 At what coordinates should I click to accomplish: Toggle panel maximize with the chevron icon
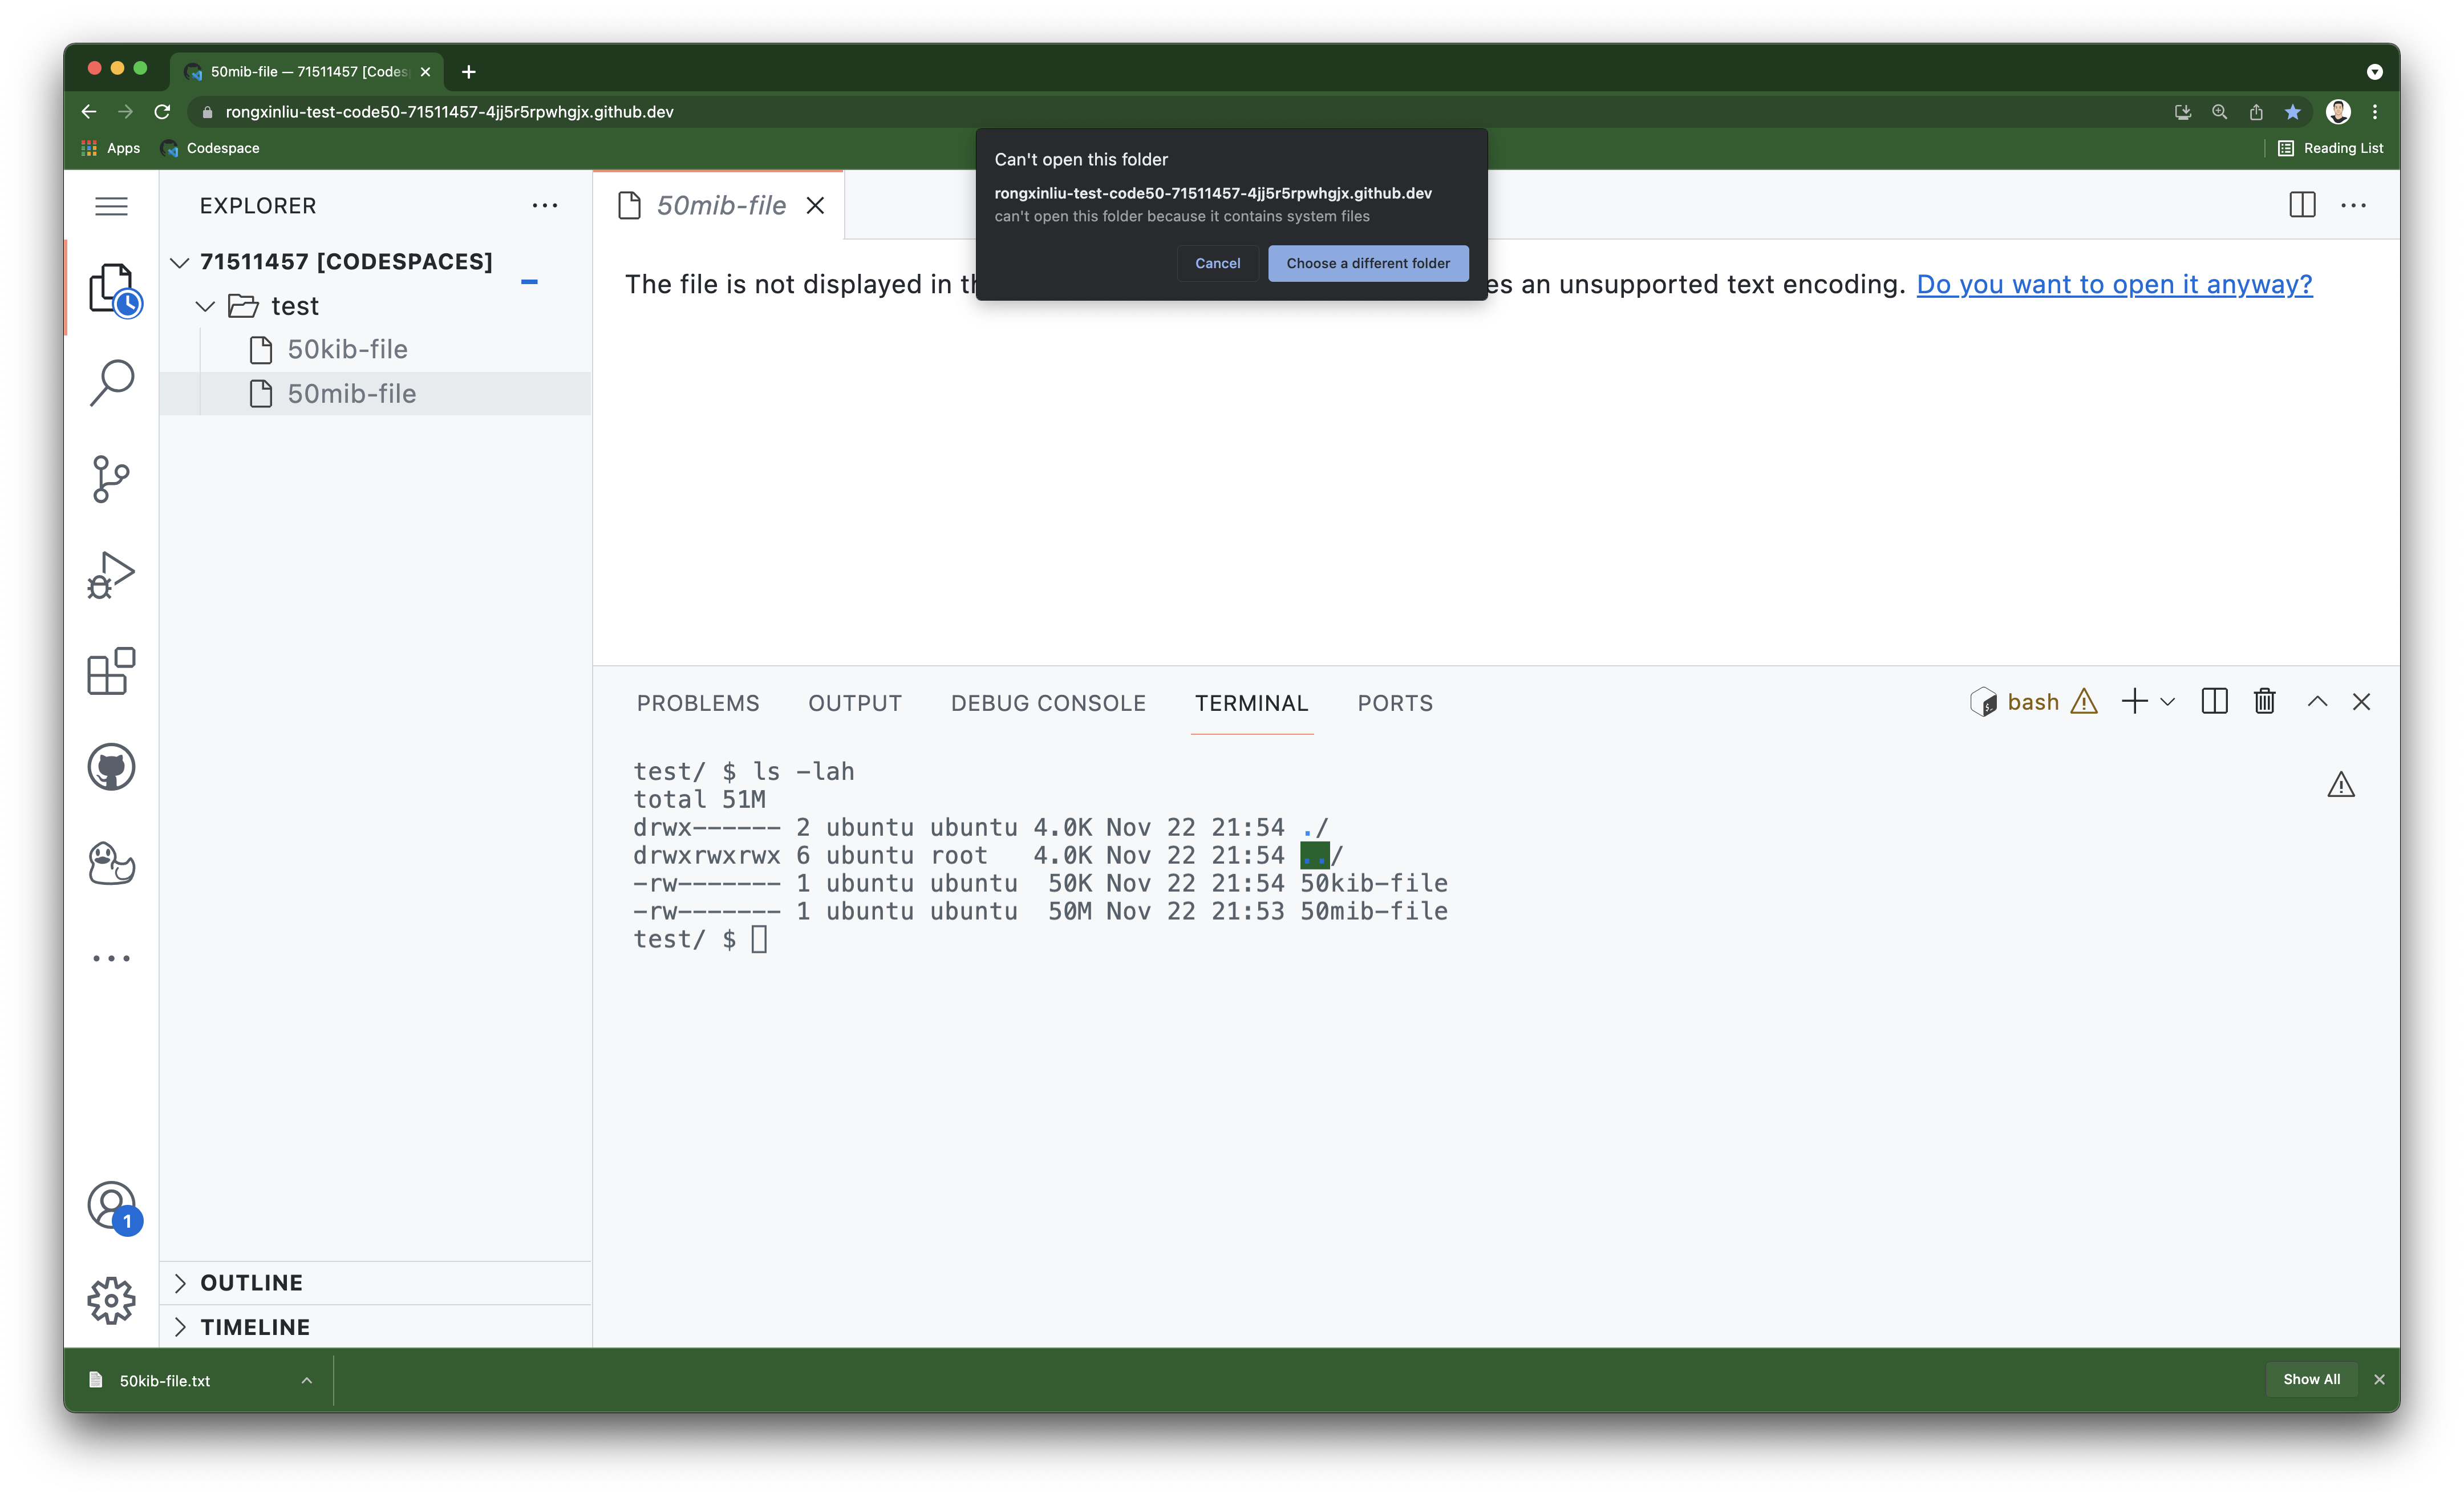pos(2317,701)
